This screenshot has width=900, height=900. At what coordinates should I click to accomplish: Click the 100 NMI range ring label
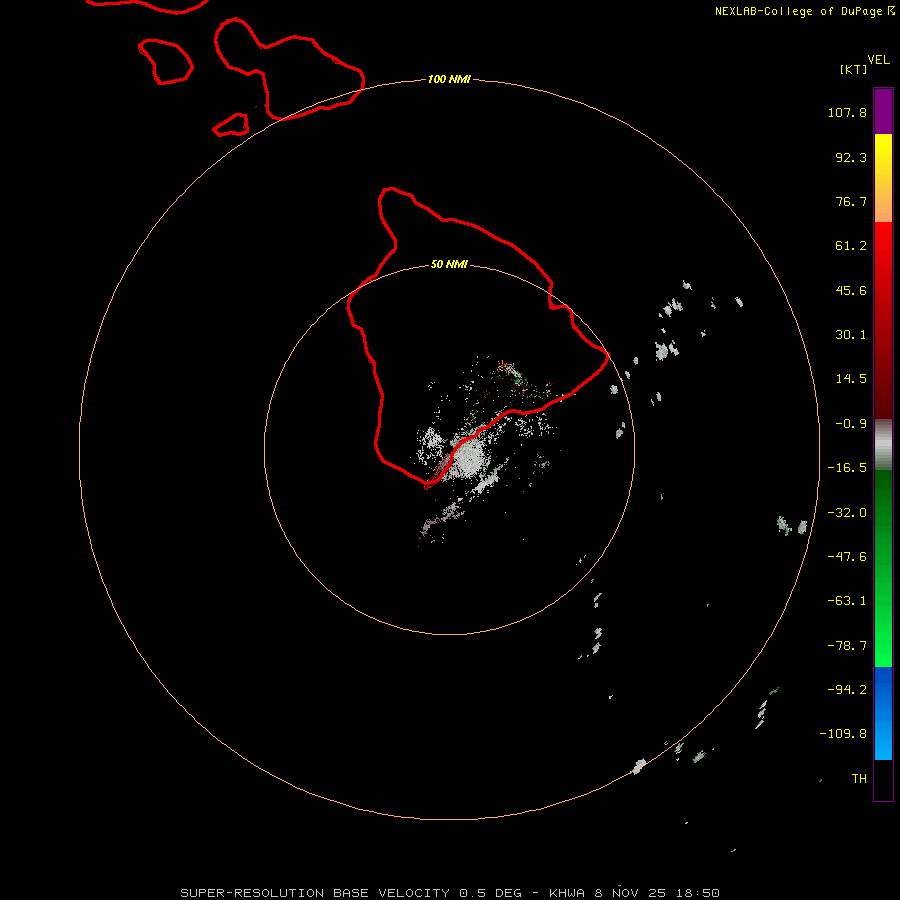click(449, 79)
